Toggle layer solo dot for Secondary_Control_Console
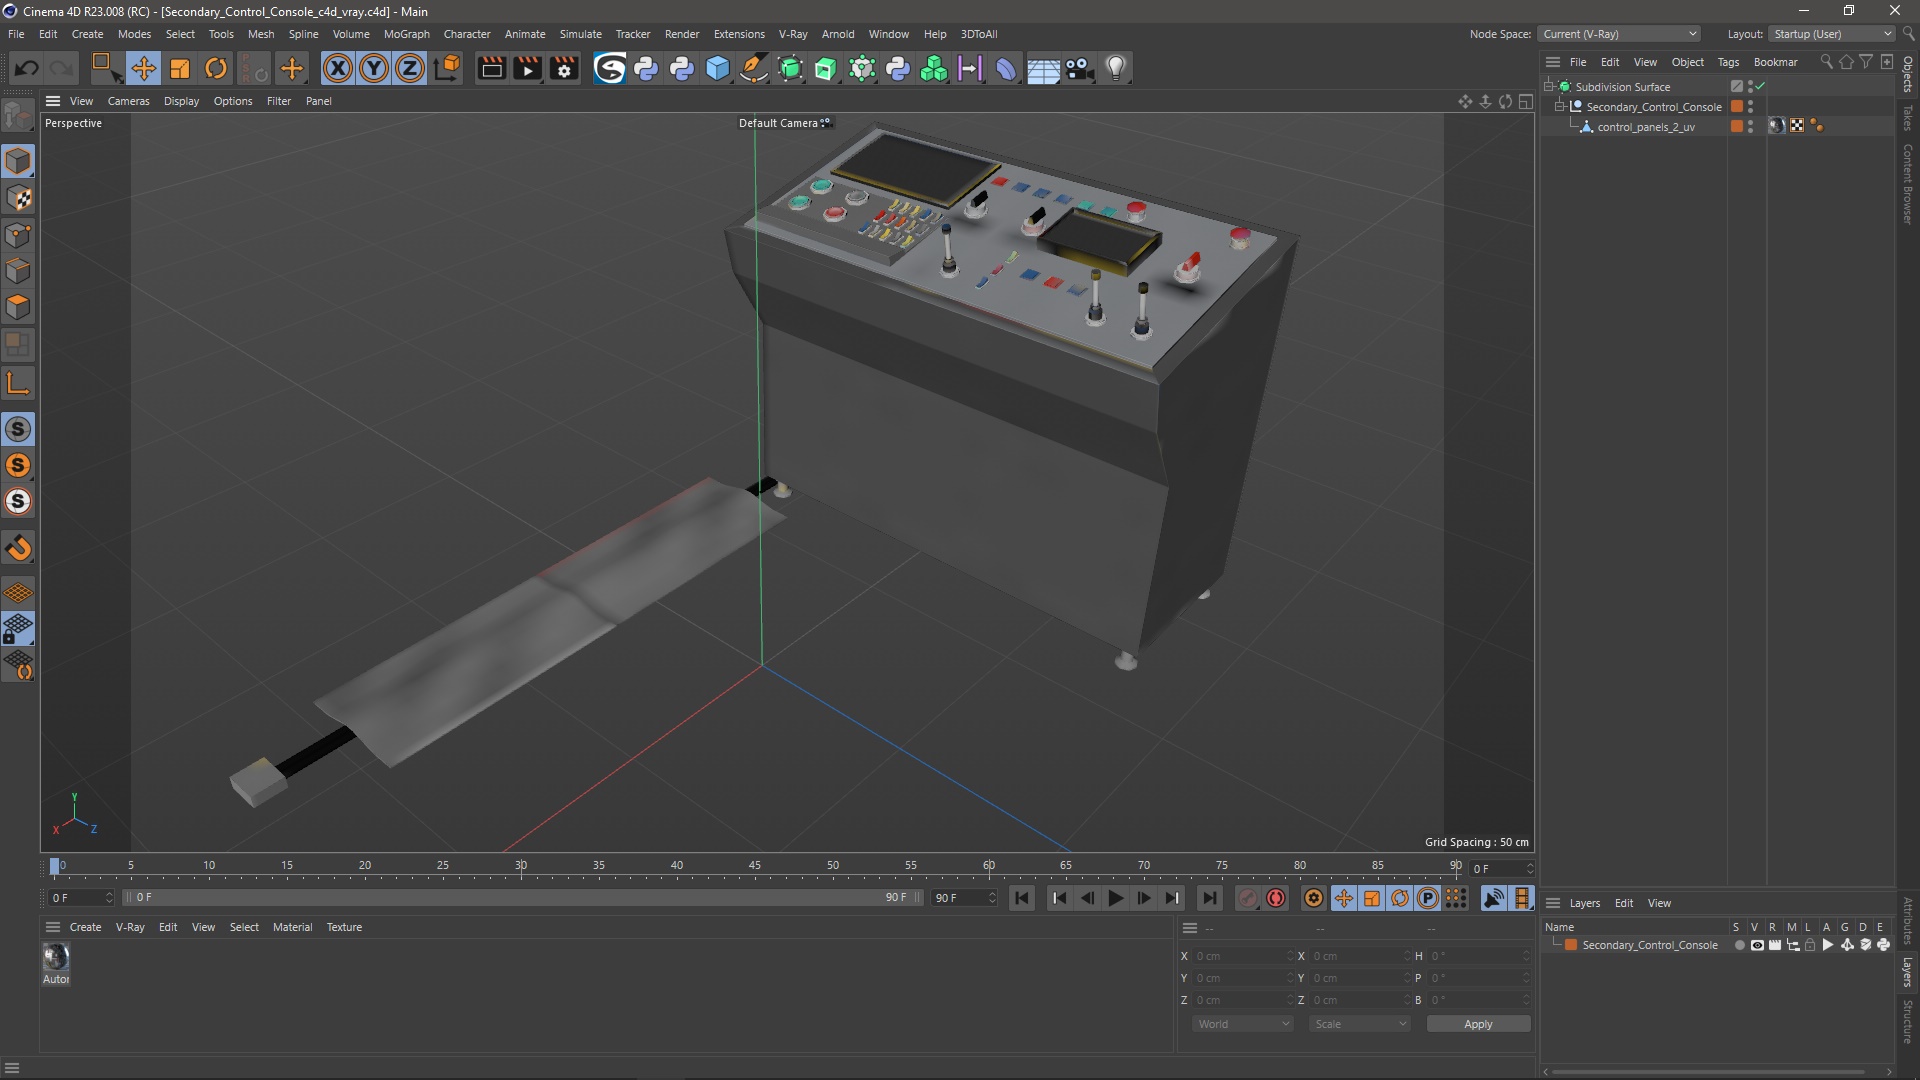 tap(1739, 945)
